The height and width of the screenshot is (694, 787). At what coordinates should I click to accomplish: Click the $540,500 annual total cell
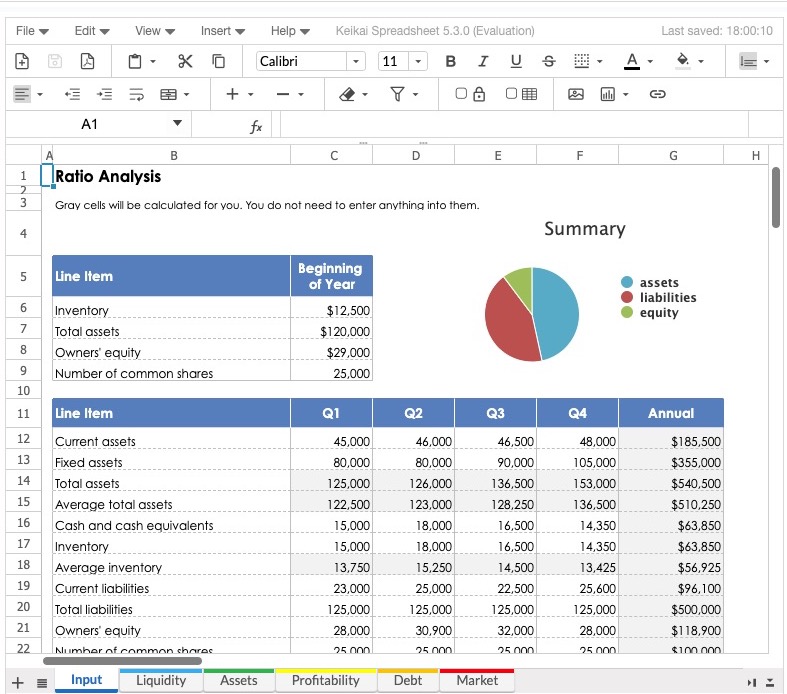pyautogui.click(x=671, y=483)
